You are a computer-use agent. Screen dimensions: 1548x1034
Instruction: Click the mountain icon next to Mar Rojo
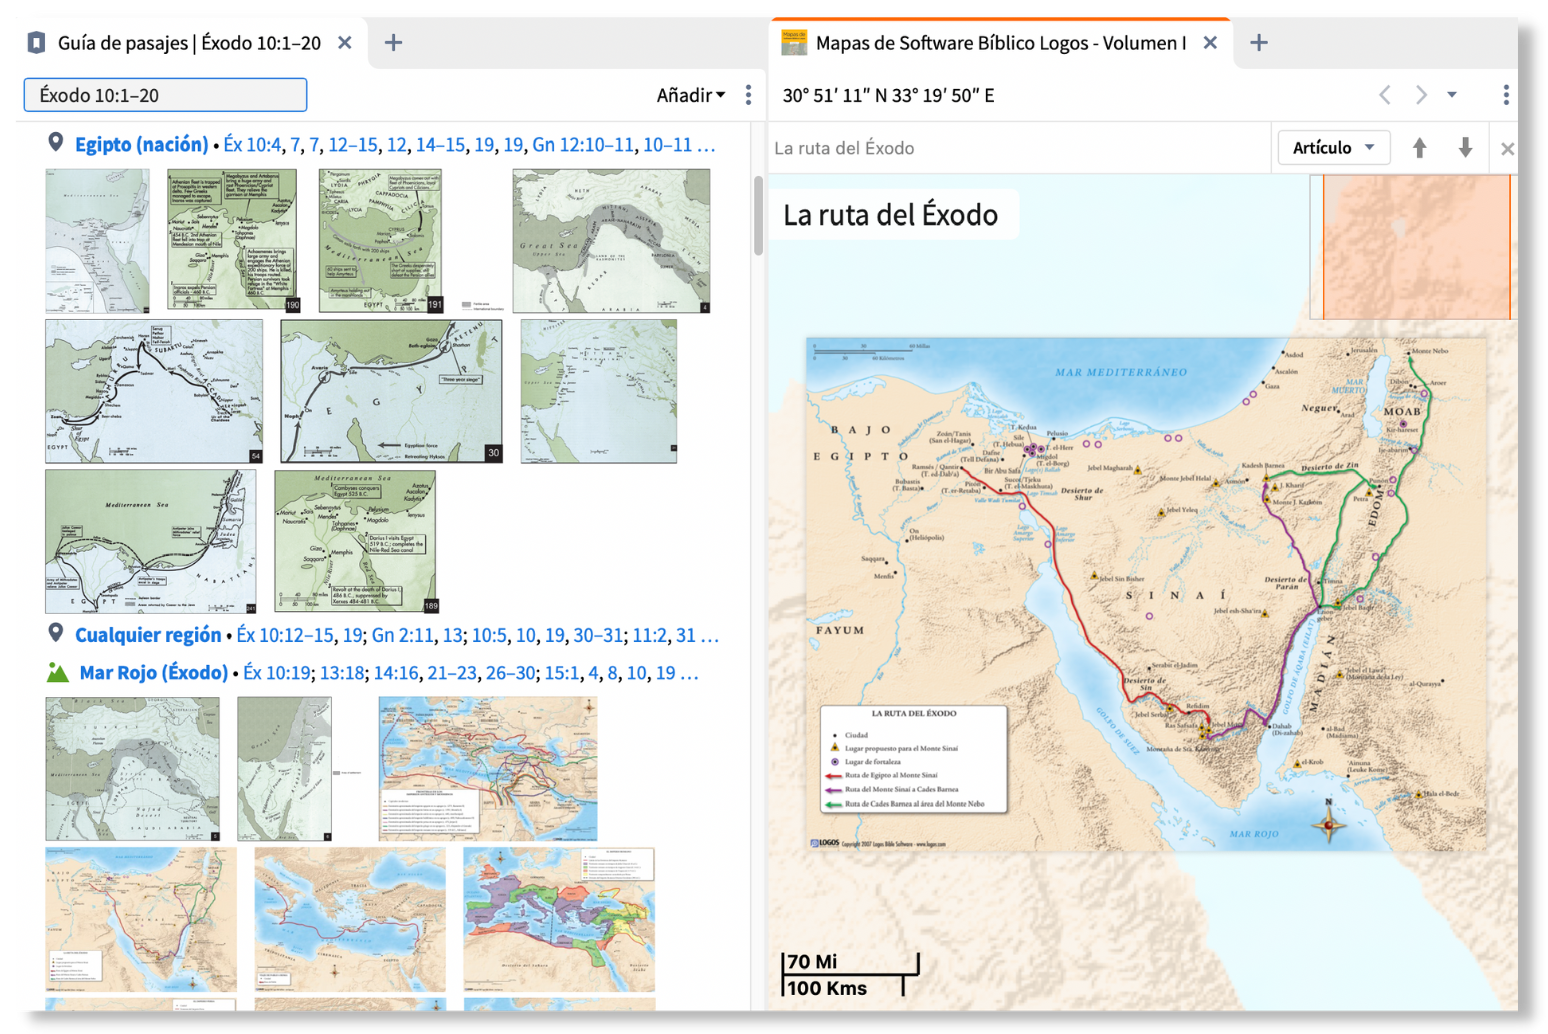pos(58,672)
